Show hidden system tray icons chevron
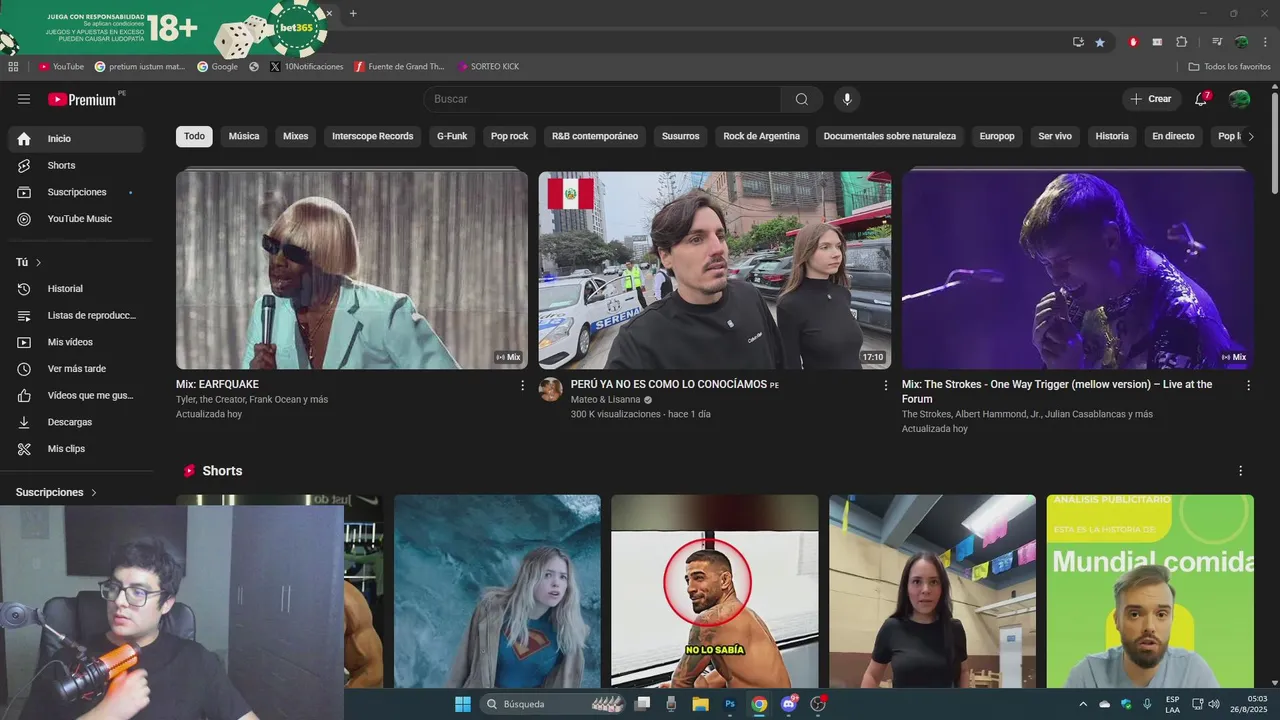The width and height of the screenshot is (1280, 720). pos(1083,704)
